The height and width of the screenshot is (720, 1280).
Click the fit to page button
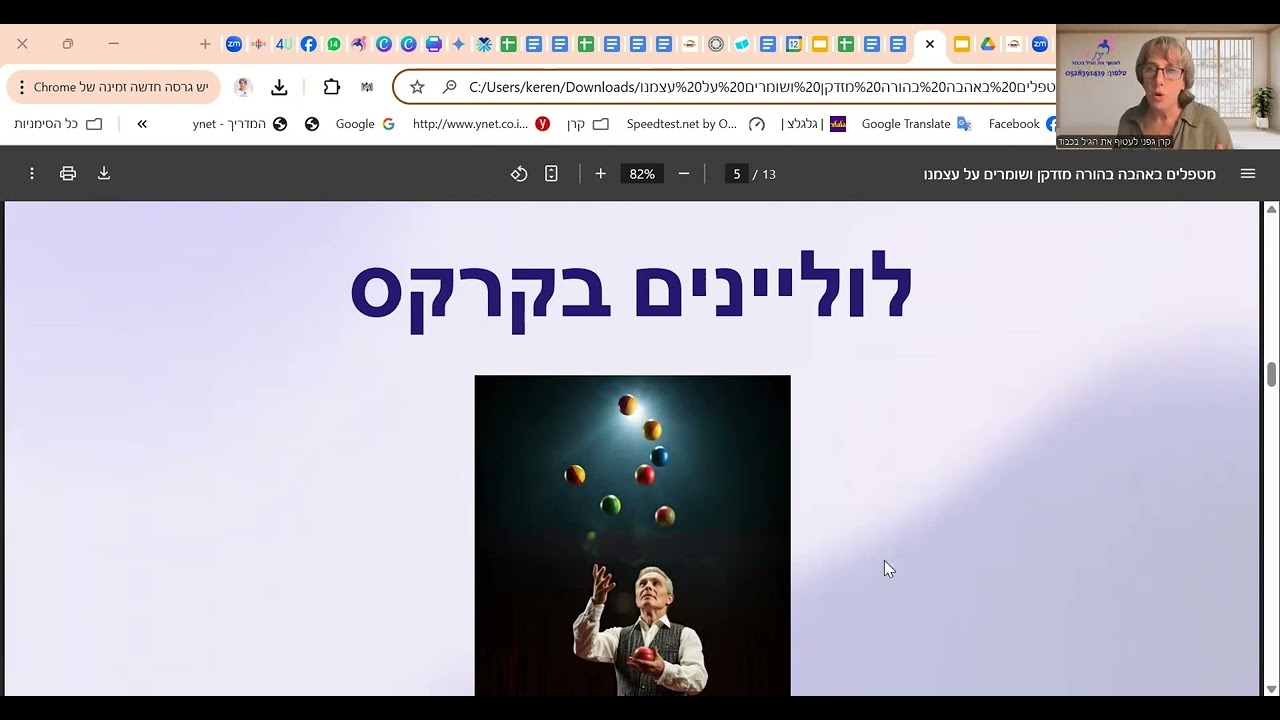[551, 174]
